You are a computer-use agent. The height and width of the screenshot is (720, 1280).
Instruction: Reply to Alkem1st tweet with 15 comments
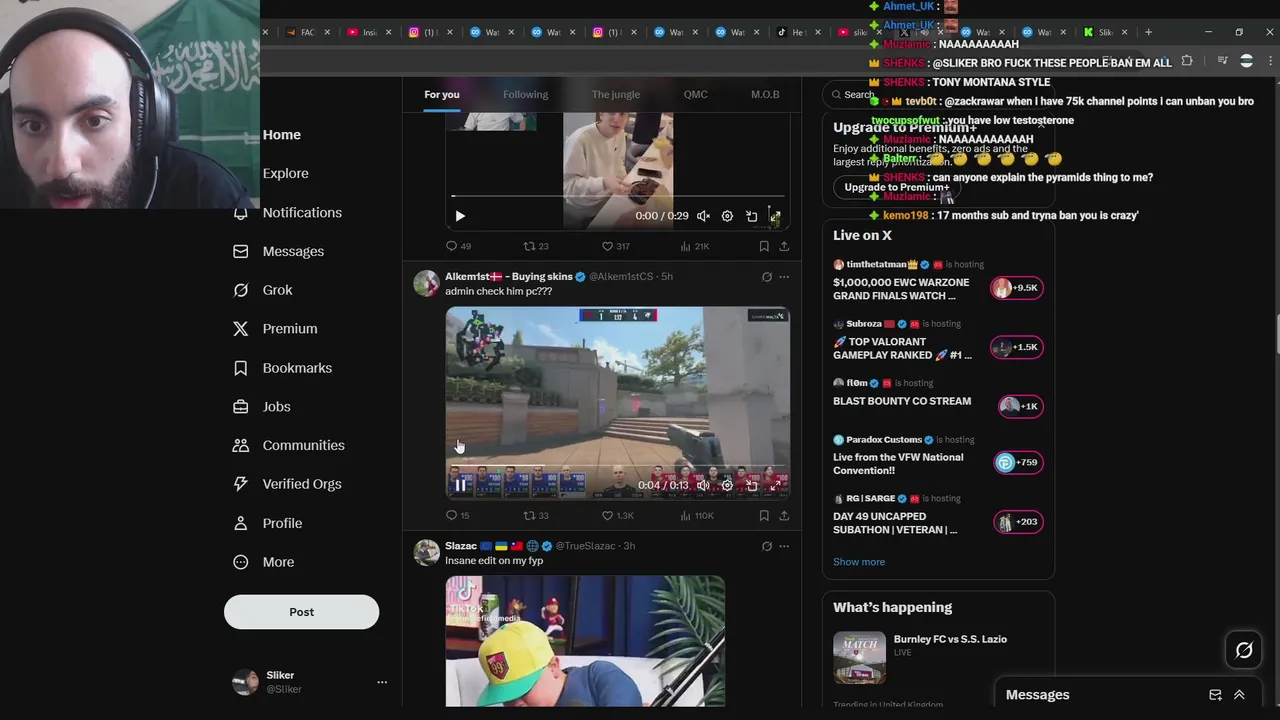click(458, 516)
